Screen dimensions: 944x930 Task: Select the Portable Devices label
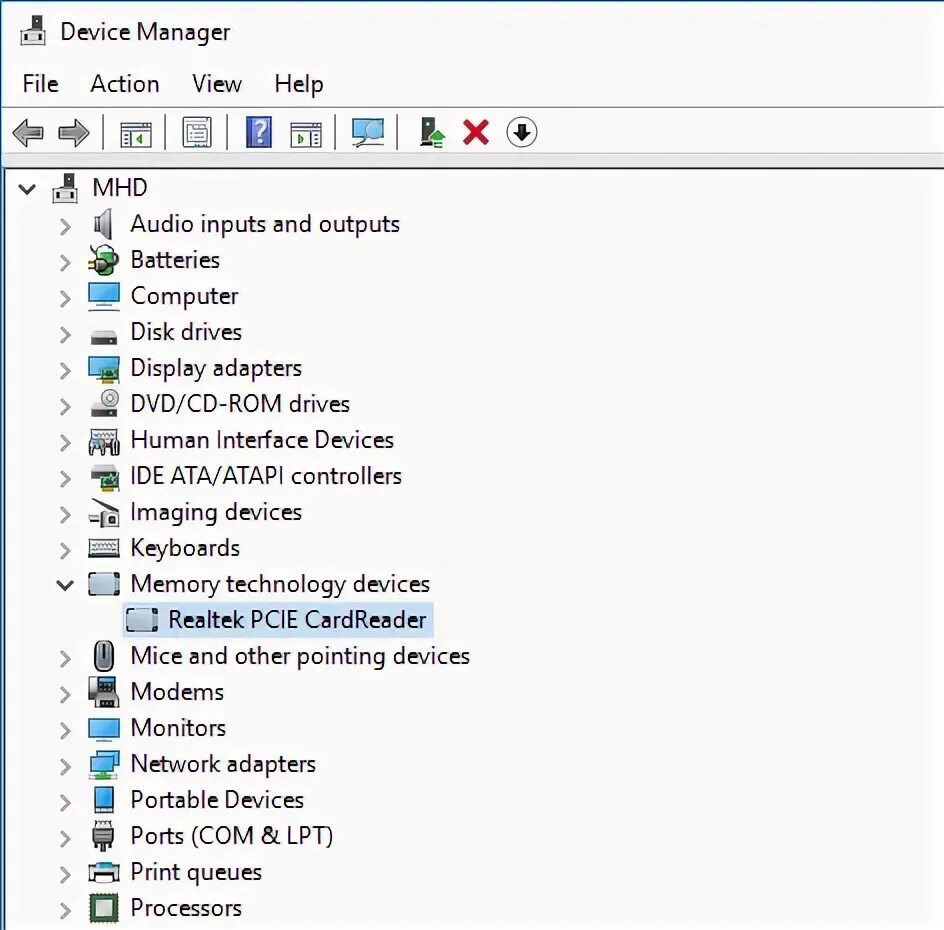click(x=217, y=800)
